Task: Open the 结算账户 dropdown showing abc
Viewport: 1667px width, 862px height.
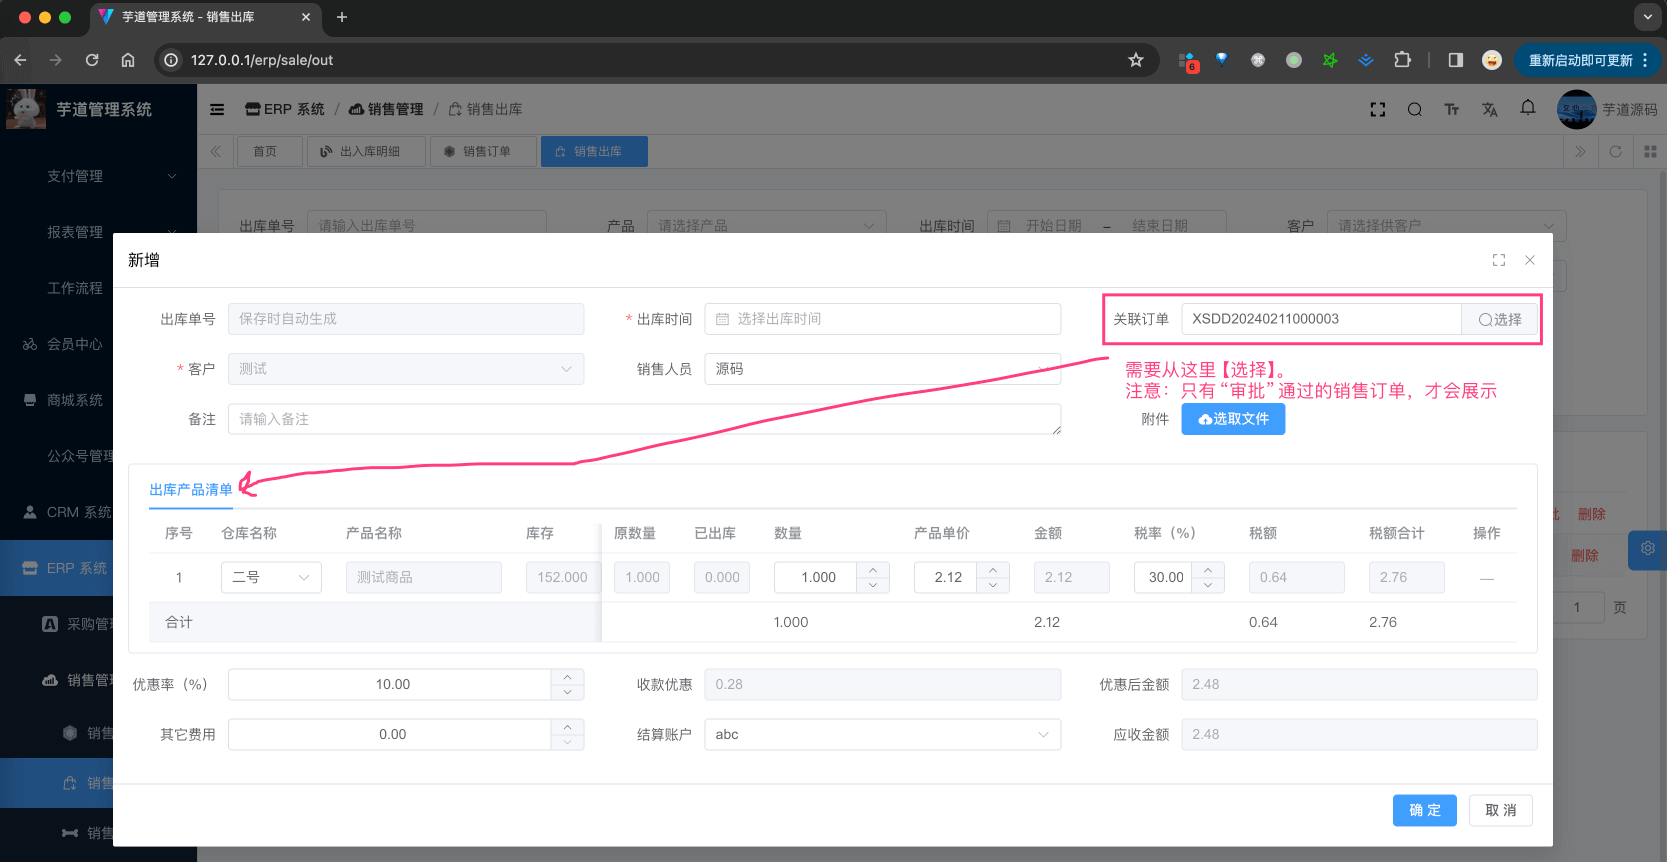Action: tap(881, 734)
